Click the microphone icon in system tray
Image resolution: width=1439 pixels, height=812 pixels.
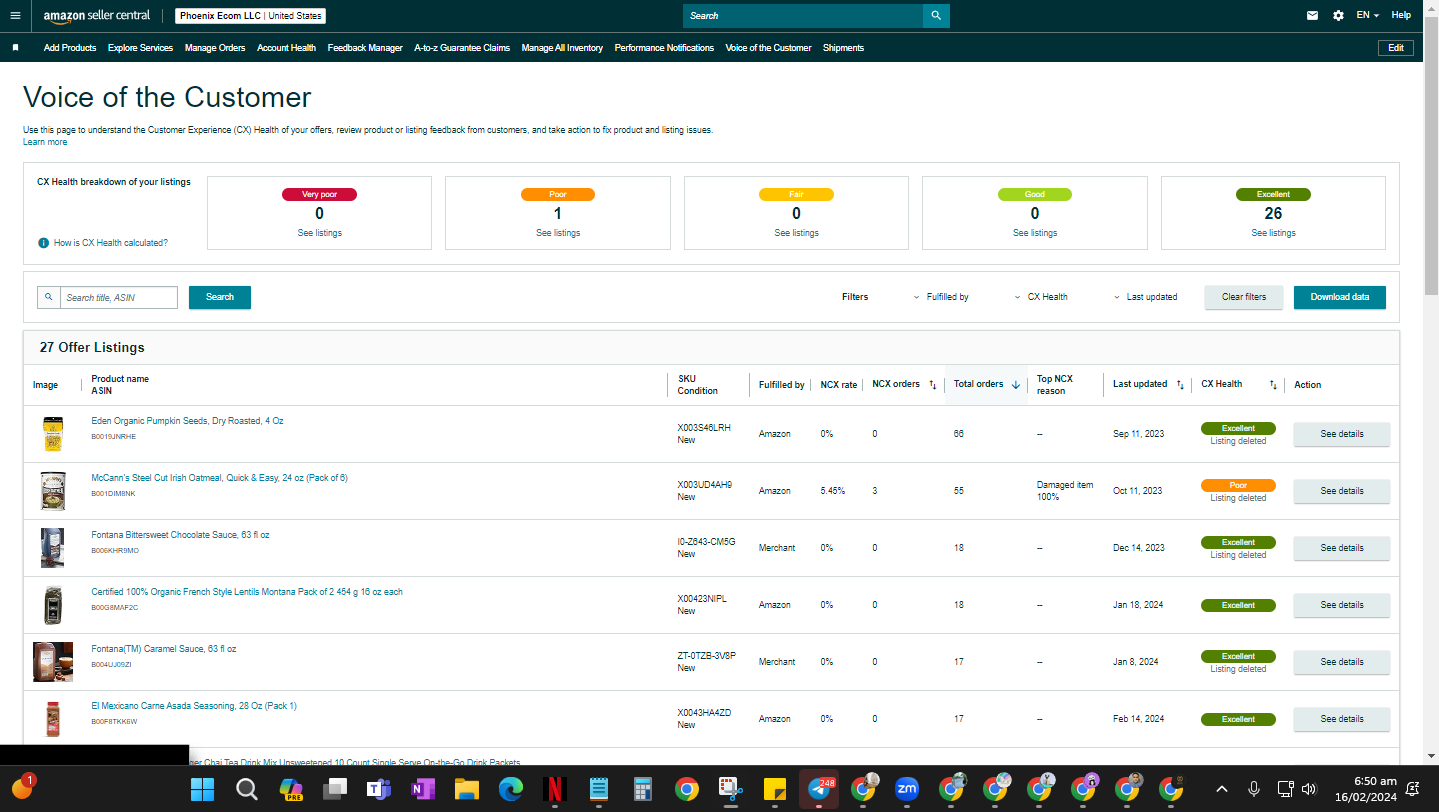(x=1253, y=789)
